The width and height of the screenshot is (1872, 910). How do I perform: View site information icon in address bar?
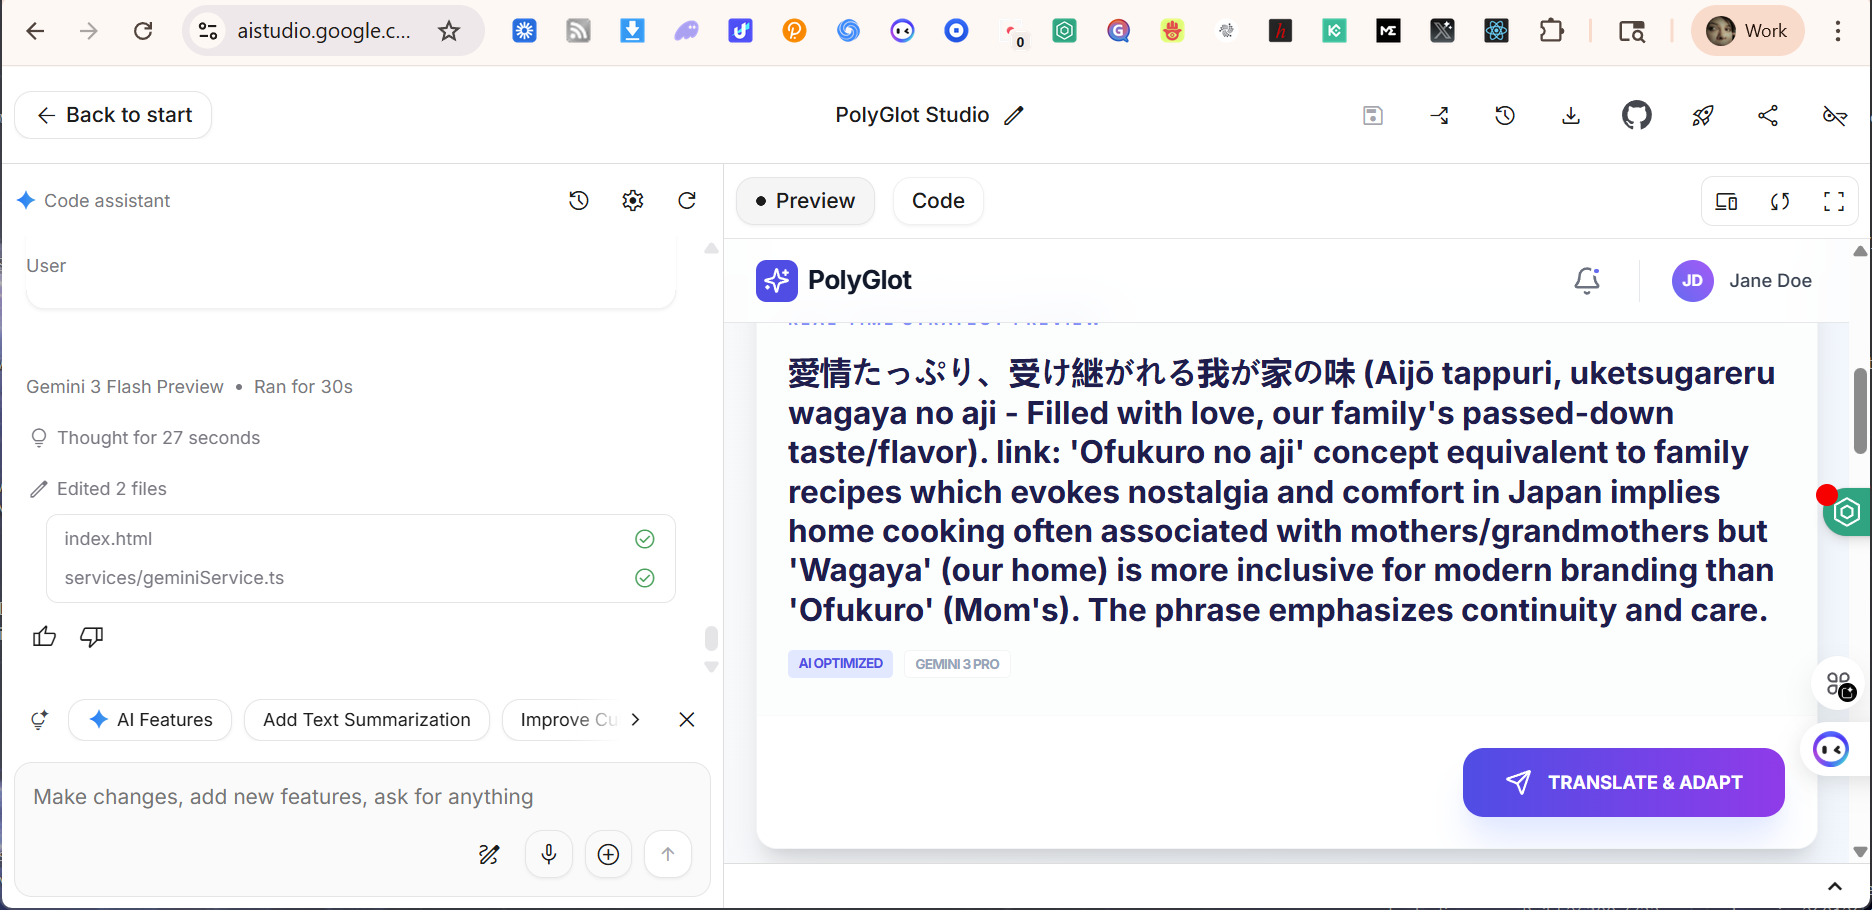point(208,31)
